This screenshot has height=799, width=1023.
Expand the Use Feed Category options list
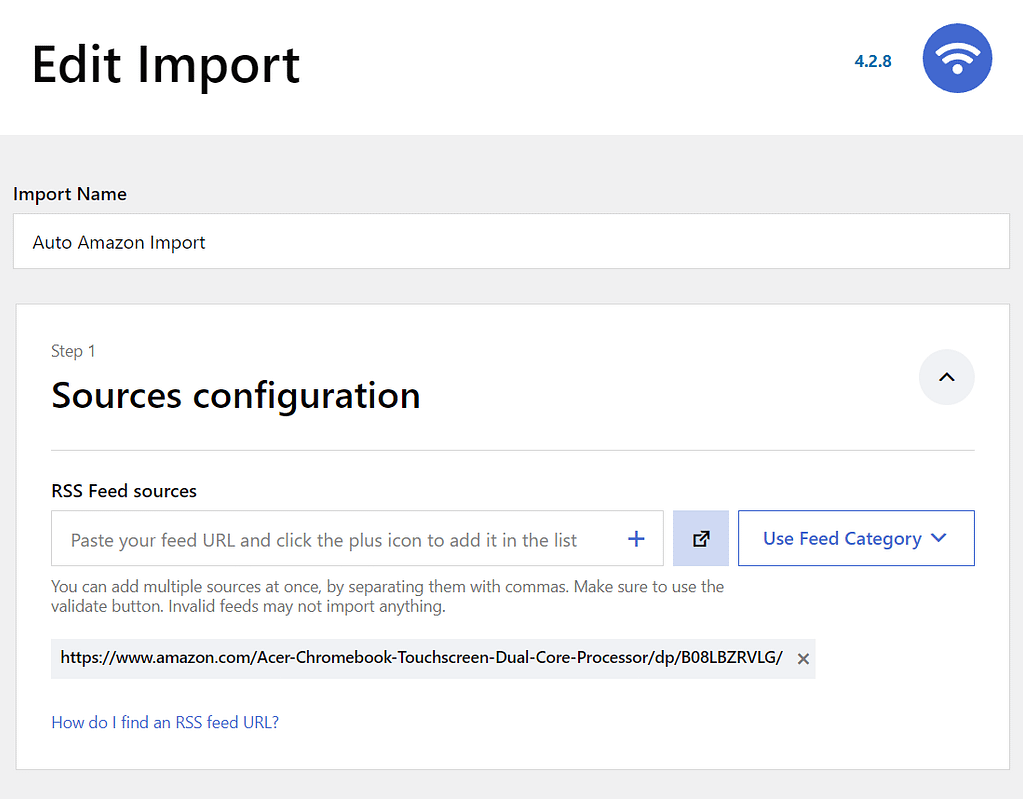pyautogui.click(x=856, y=538)
